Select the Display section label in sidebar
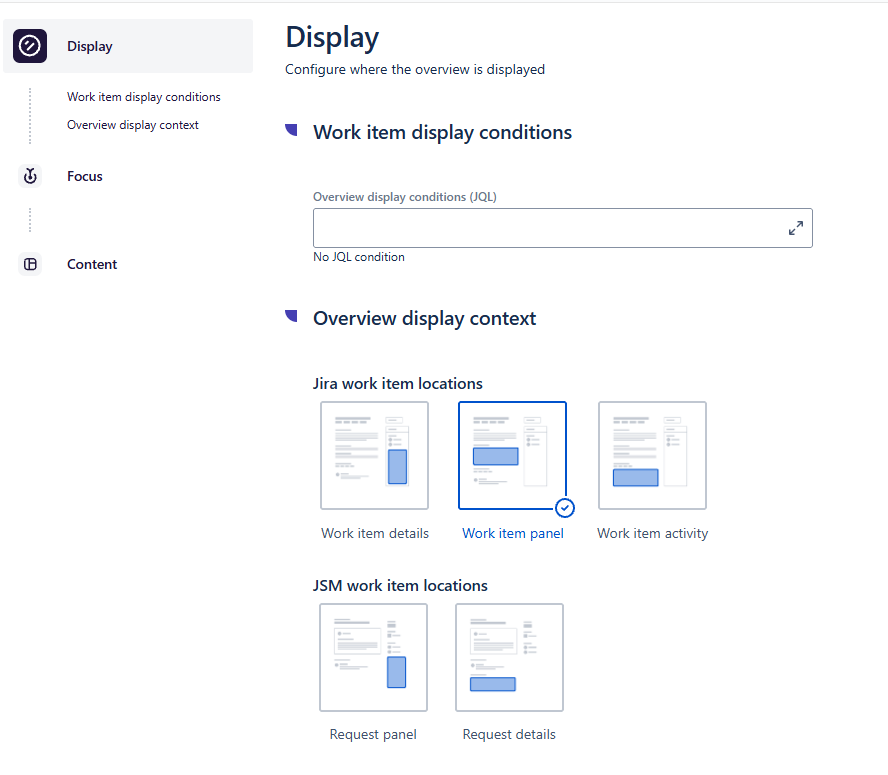The width and height of the screenshot is (888, 775). pyautogui.click(x=90, y=46)
